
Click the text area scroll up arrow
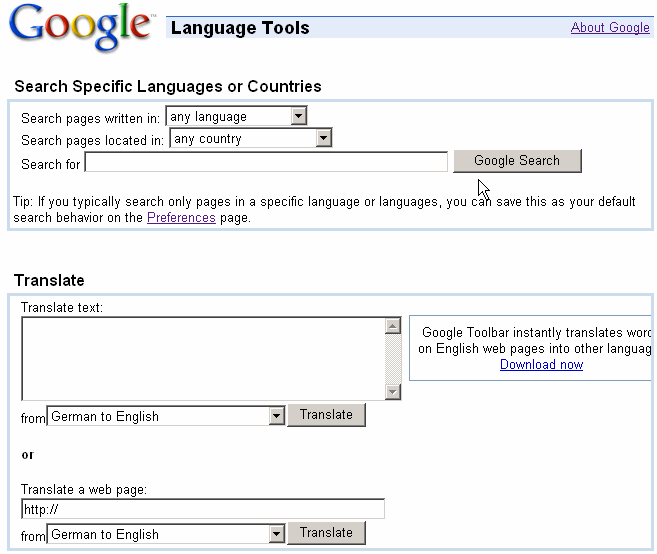point(393,326)
